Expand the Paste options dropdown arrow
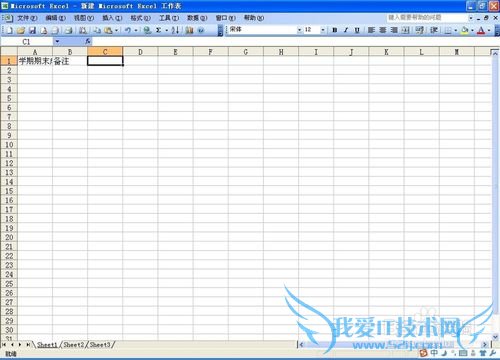Screen dimensions: 500x360 (116, 30)
